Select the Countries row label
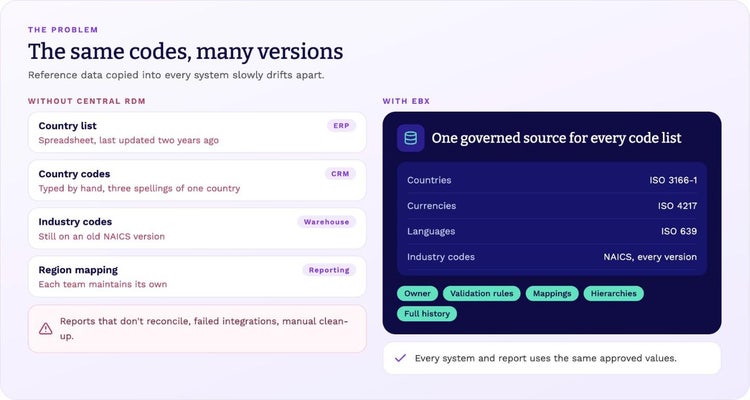750x400 pixels. (x=429, y=180)
